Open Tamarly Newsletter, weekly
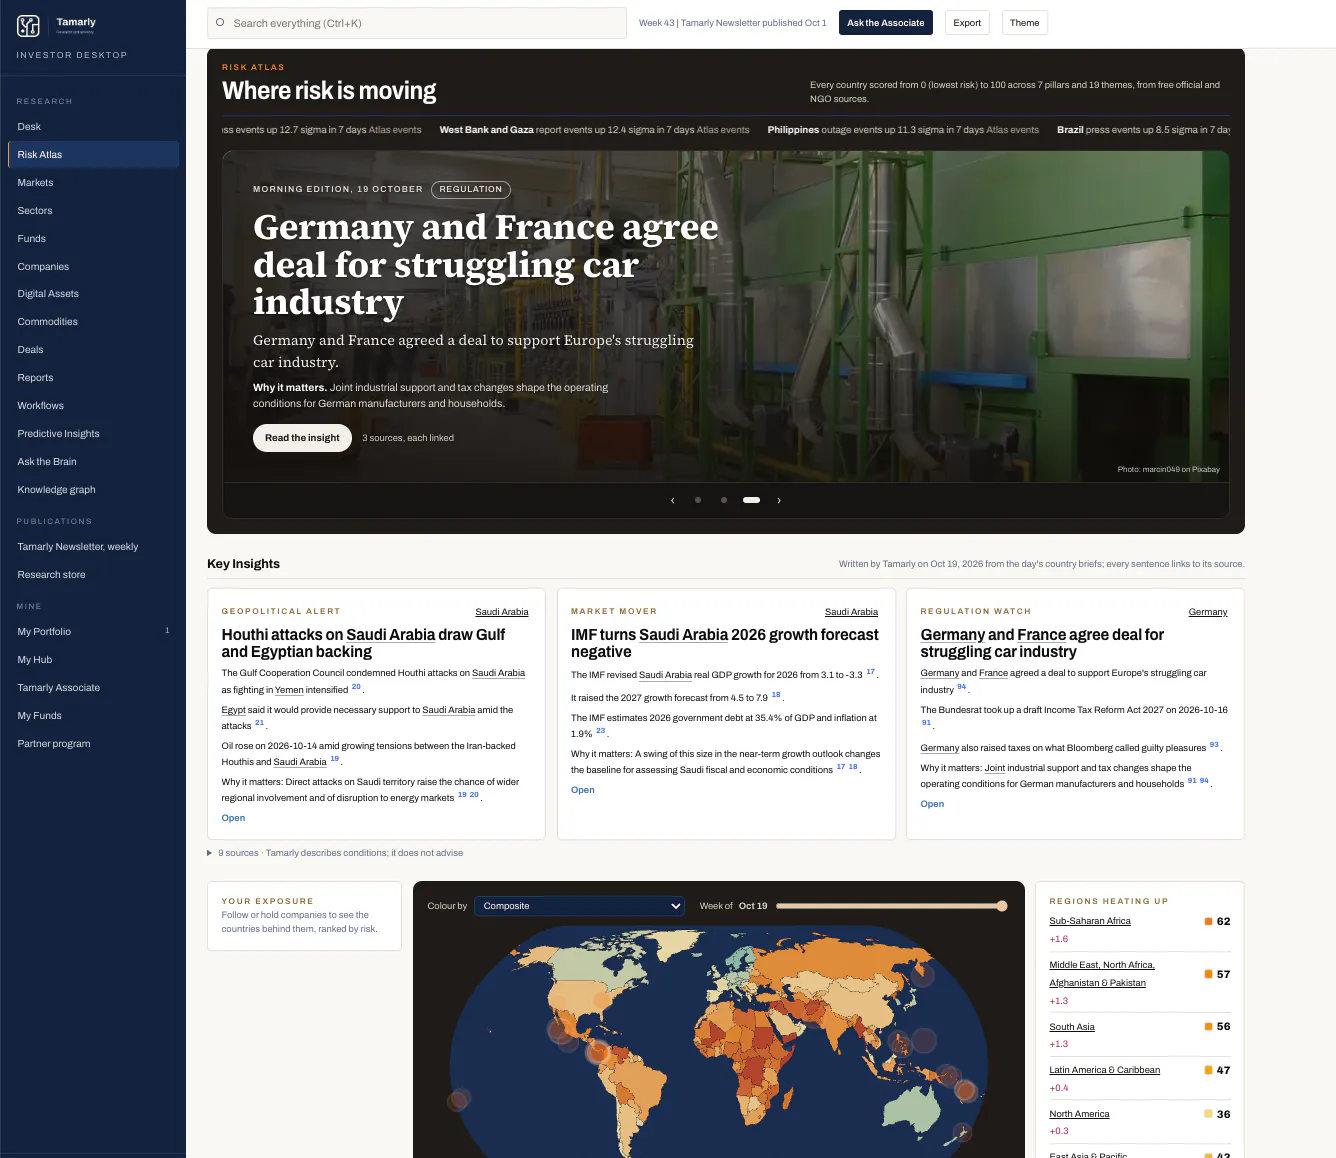This screenshot has width=1336, height=1158. click(x=93, y=547)
